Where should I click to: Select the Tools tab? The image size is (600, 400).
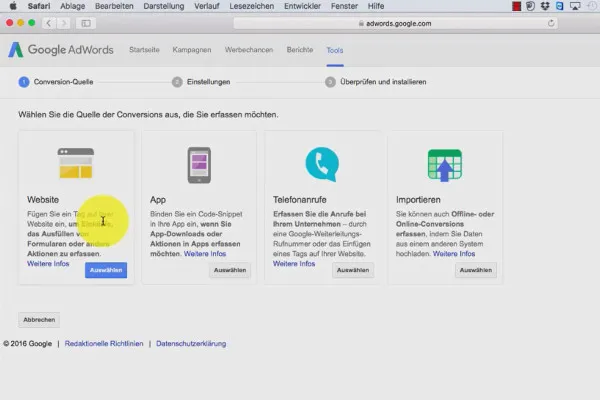pos(335,50)
